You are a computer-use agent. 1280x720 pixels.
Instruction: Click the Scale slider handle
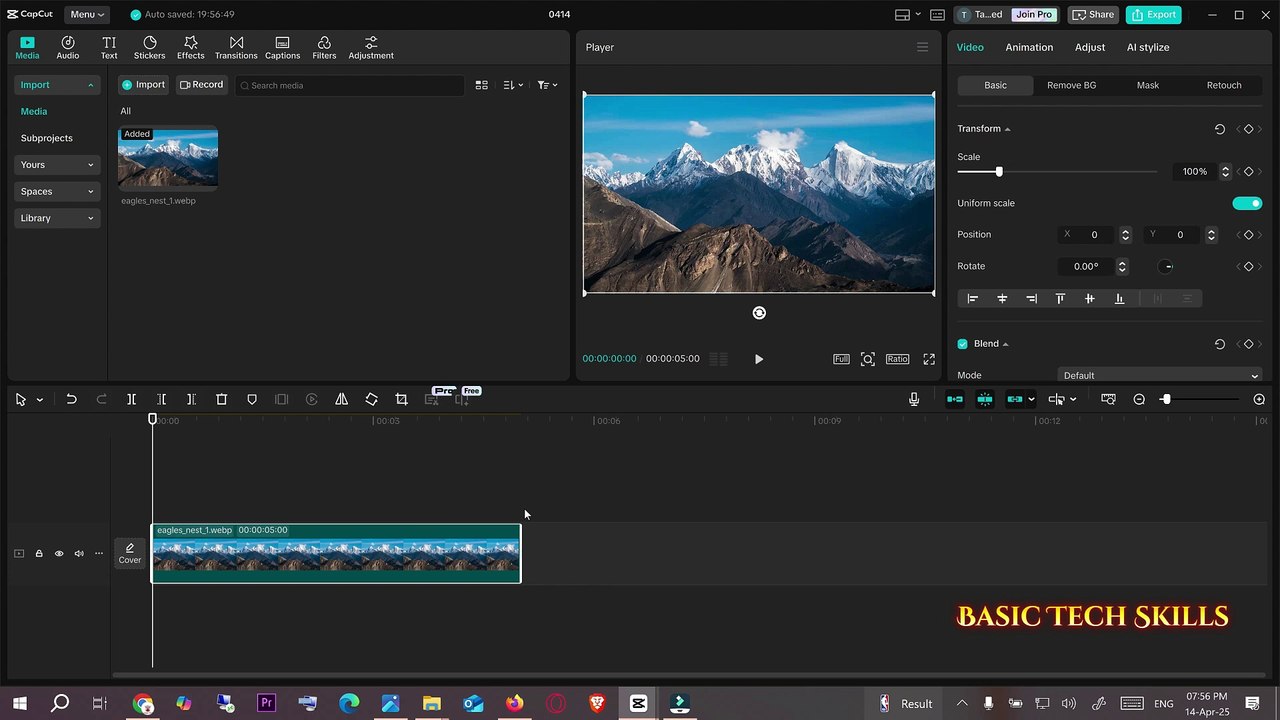(x=998, y=172)
